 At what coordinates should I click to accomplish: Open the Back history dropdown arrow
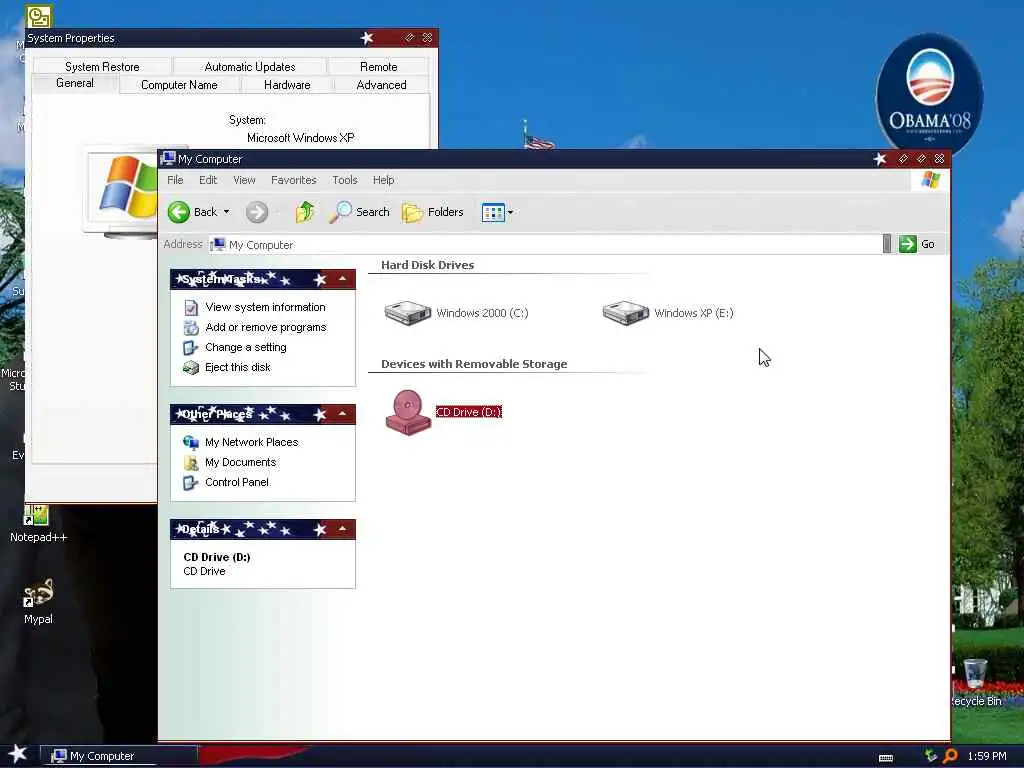coord(227,212)
